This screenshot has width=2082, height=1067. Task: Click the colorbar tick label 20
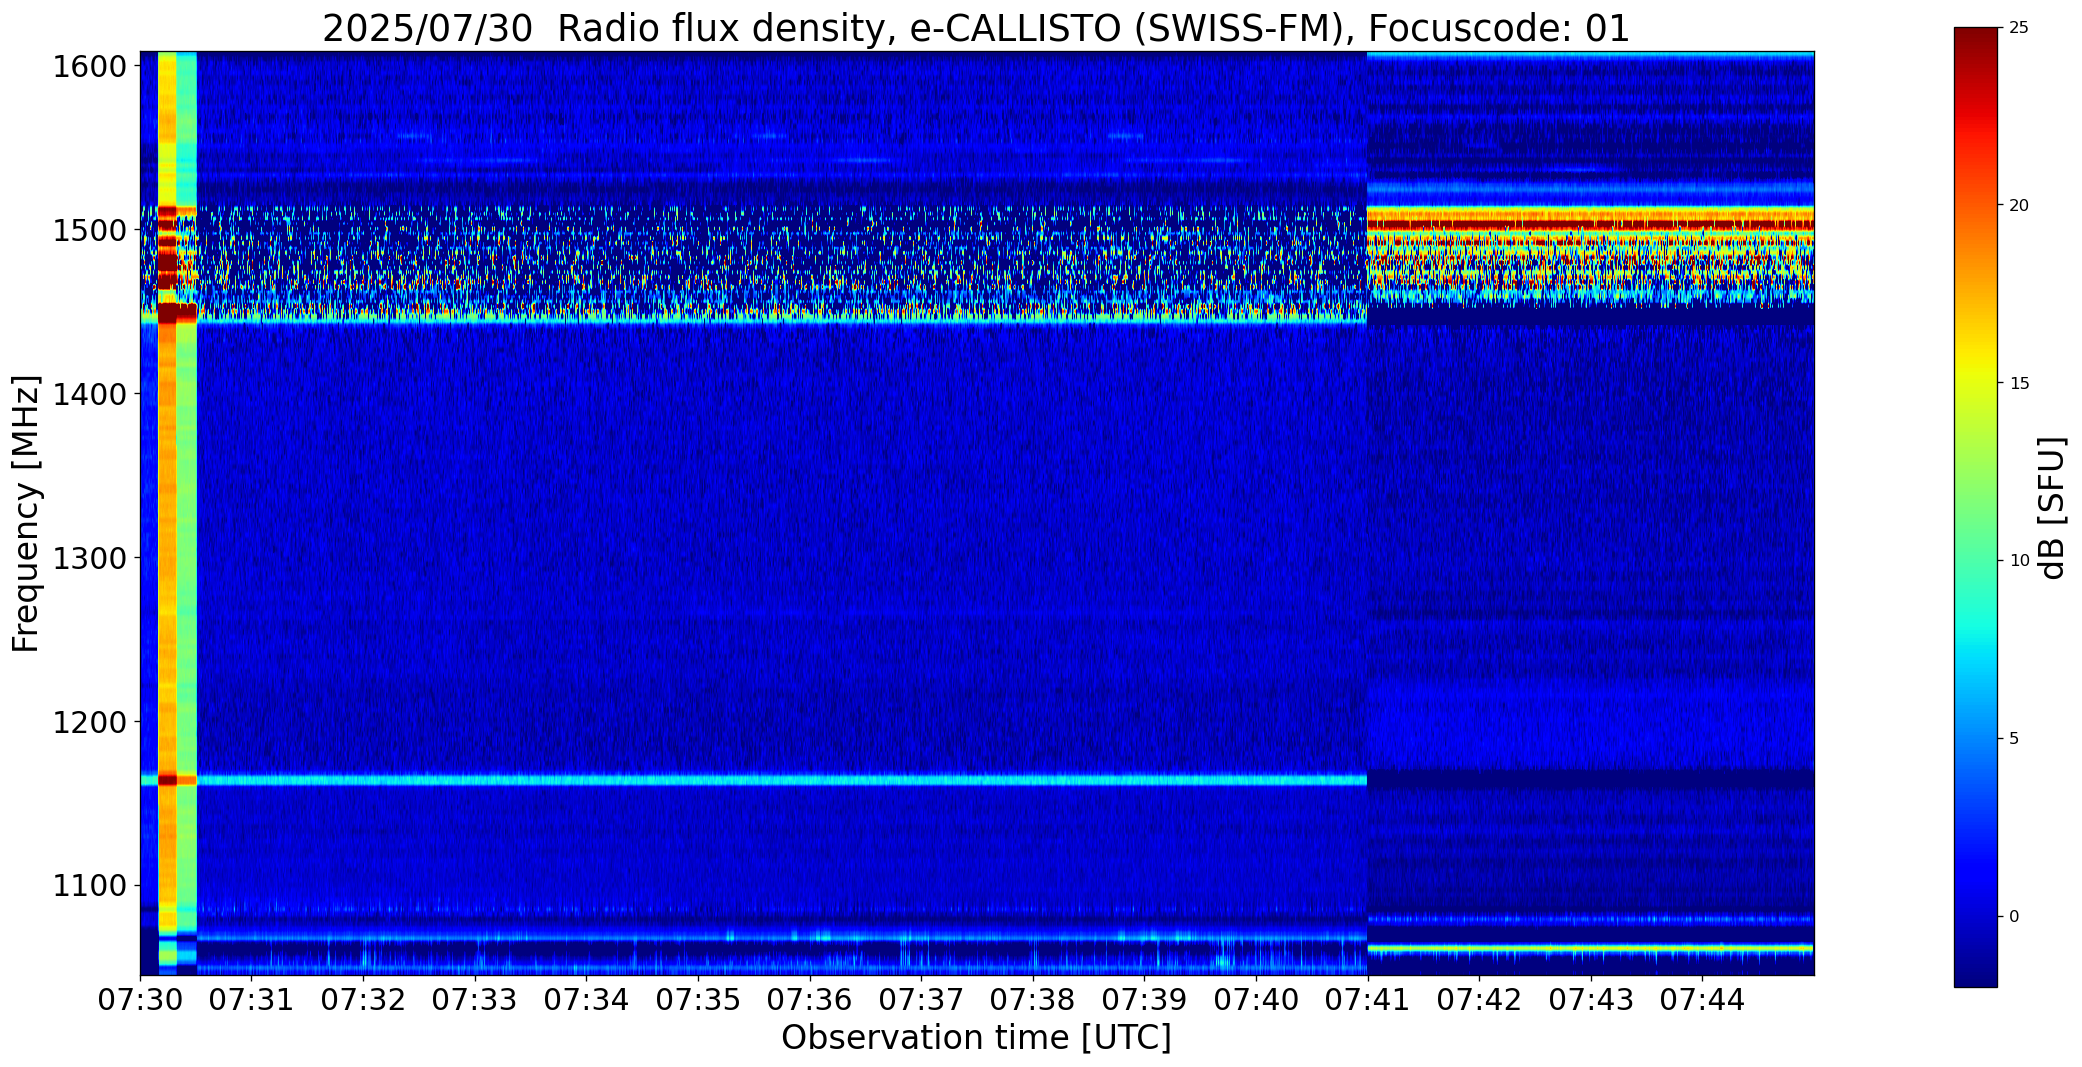(2018, 206)
